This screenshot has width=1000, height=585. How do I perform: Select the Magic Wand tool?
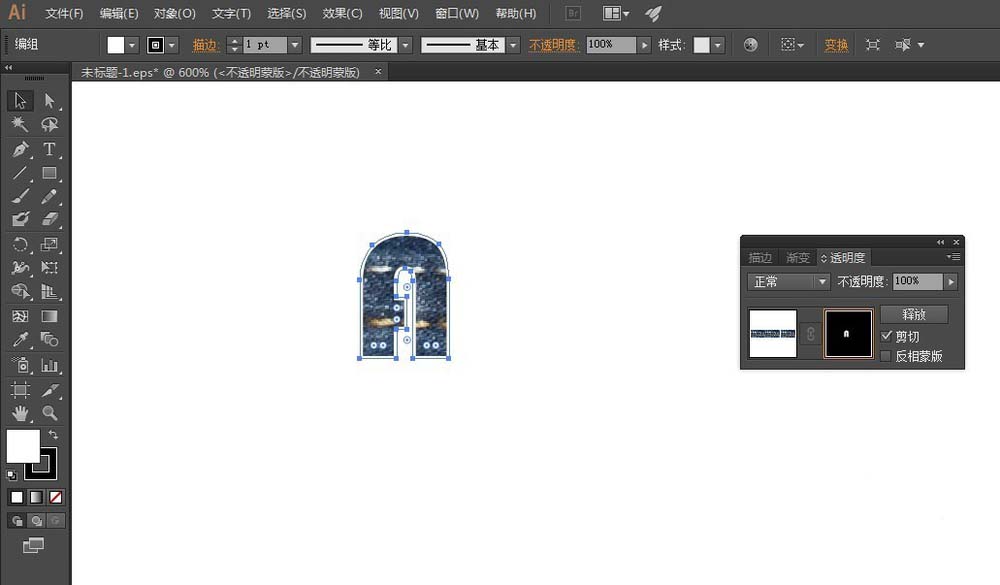click(20, 124)
